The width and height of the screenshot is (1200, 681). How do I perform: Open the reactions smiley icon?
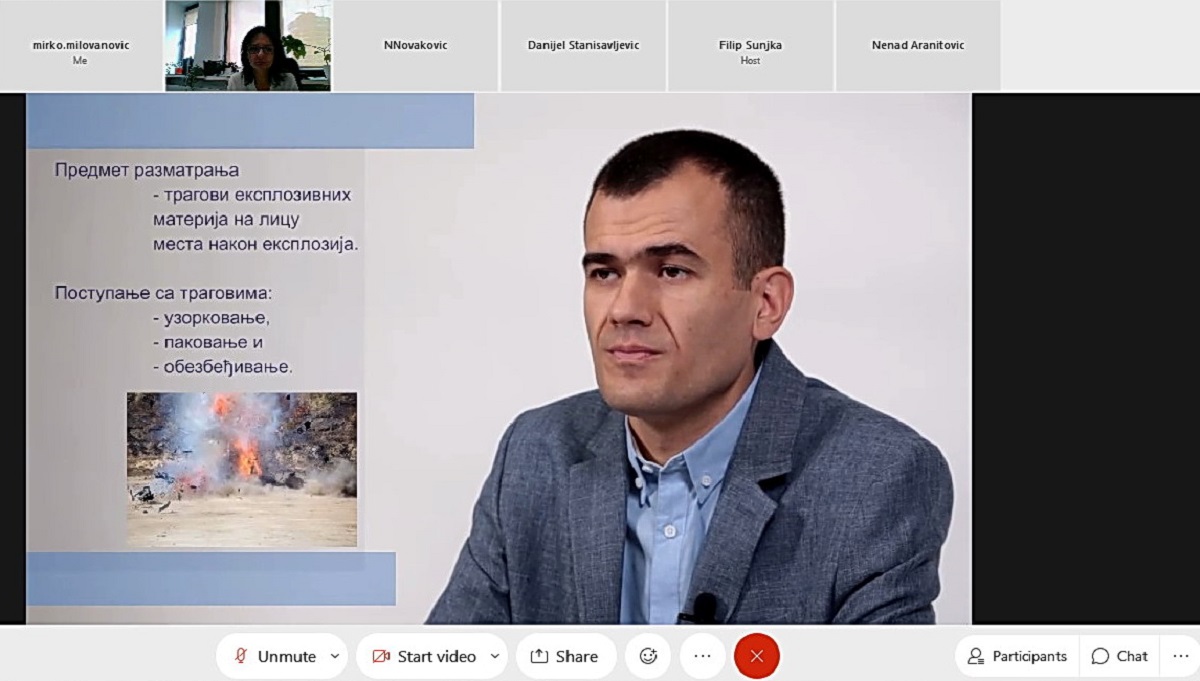[648, 656]
